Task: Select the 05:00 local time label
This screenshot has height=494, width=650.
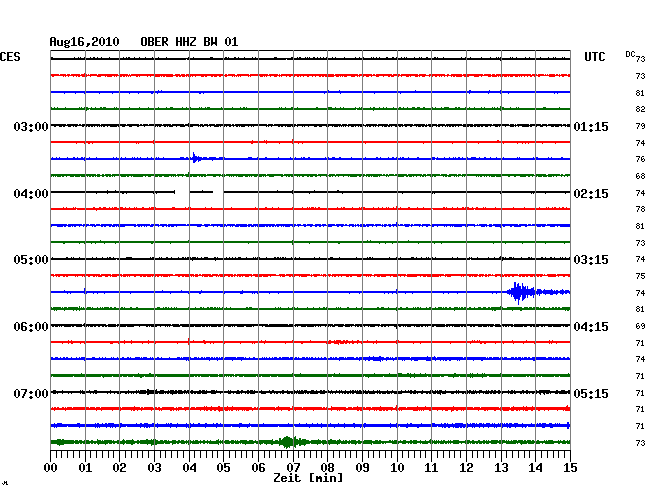Action: coord(31,260)
